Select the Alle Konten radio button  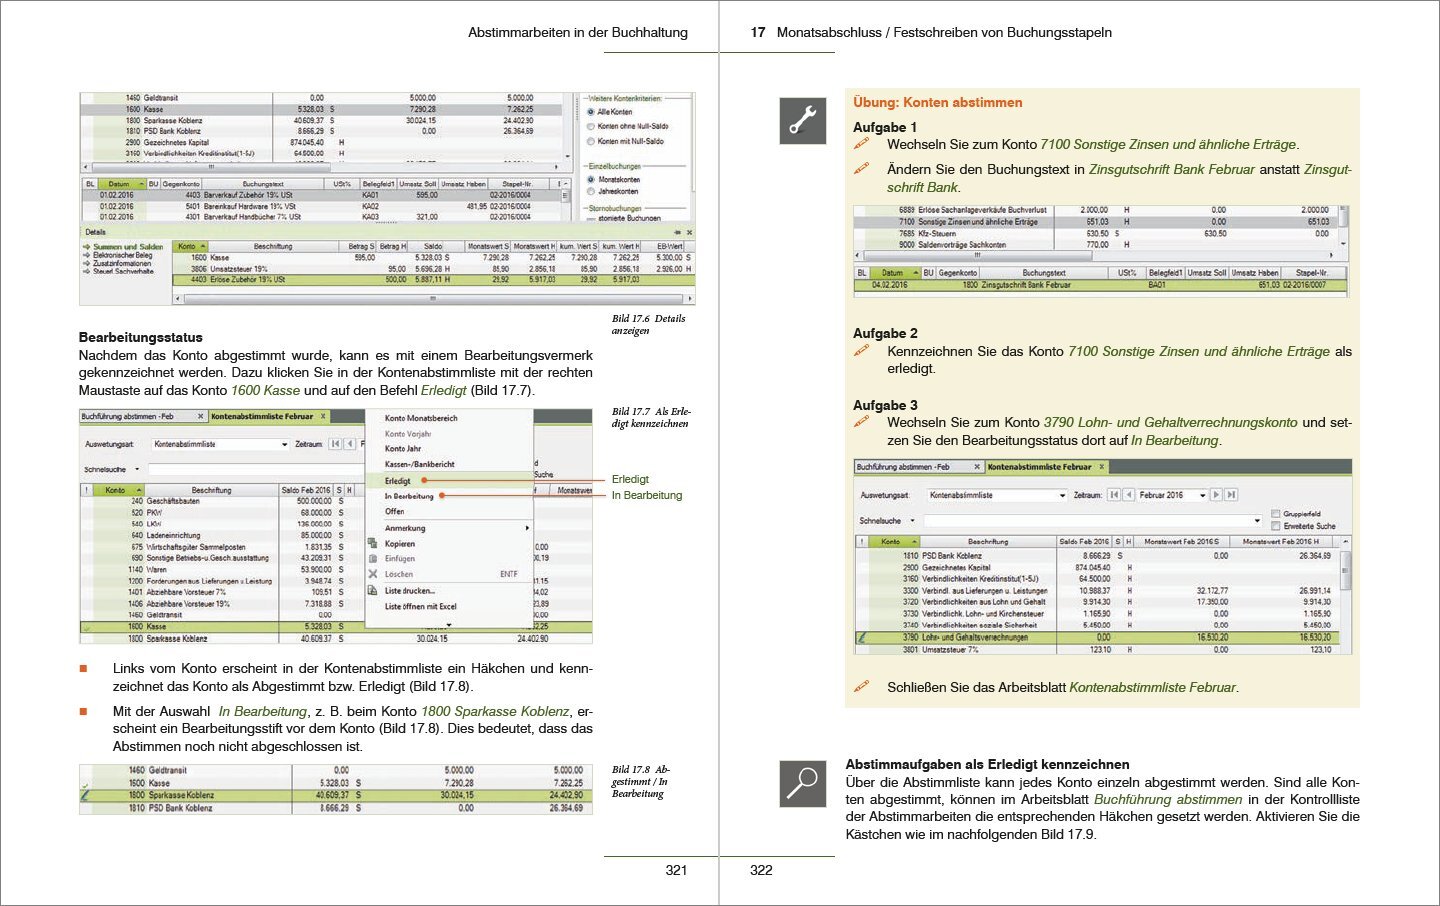click(x=591, y=112)
